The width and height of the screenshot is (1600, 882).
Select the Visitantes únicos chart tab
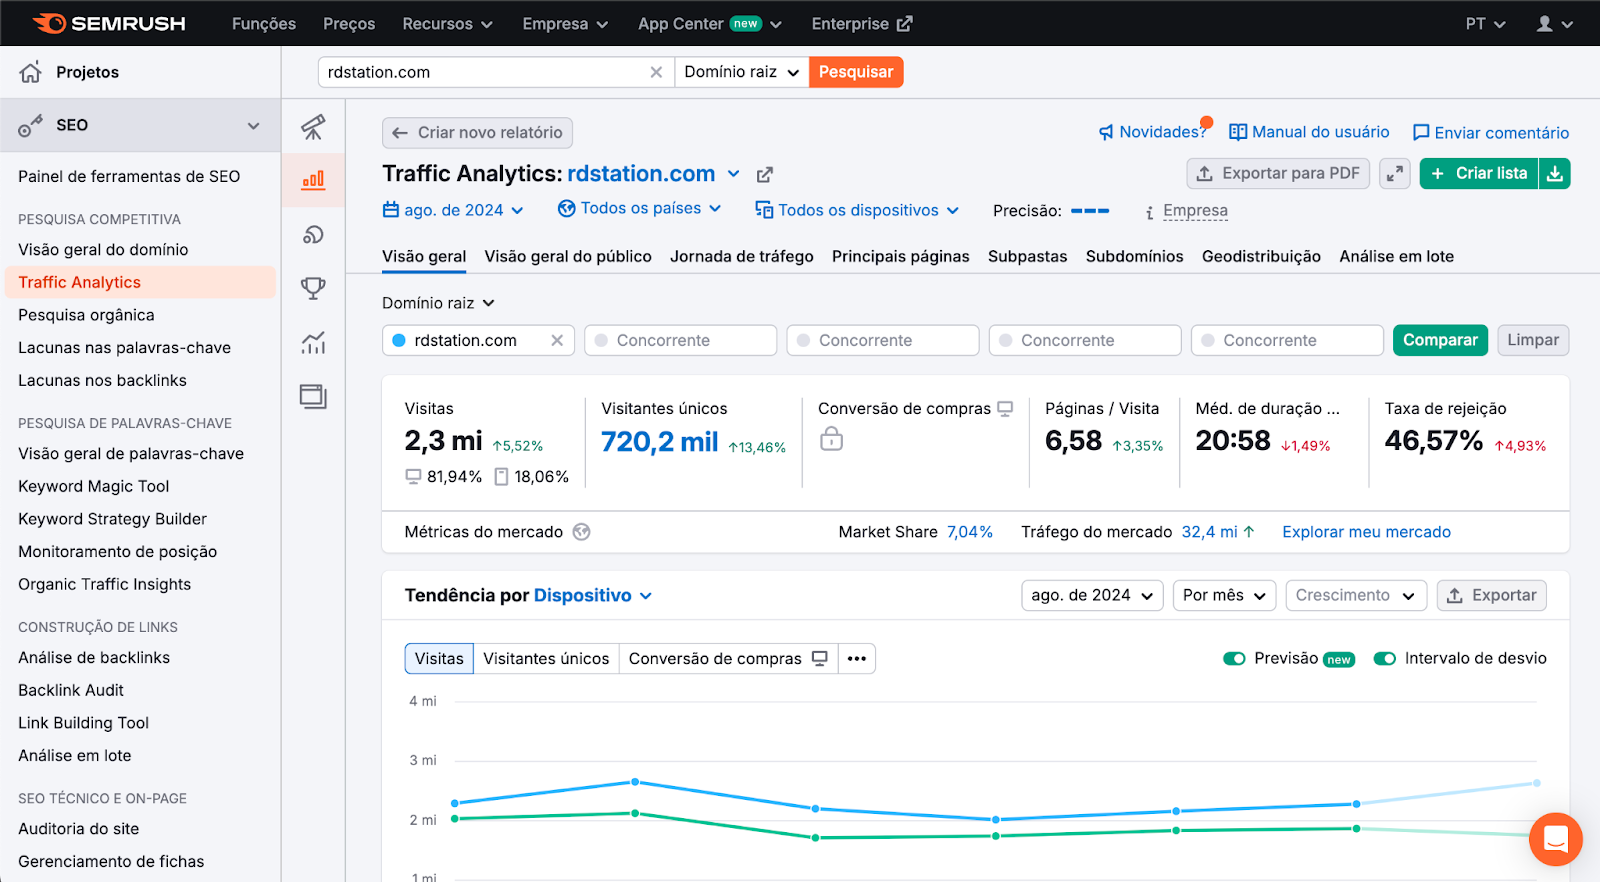(546, 659)
